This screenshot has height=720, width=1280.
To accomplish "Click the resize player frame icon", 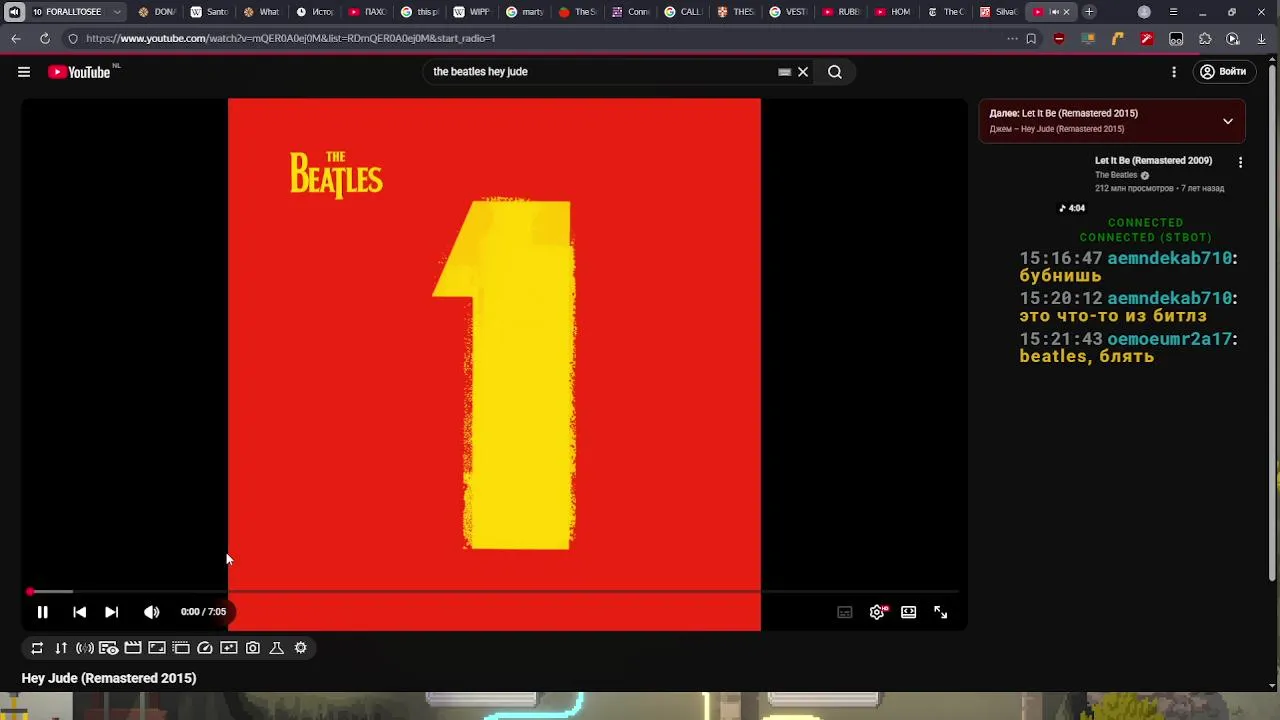I will tap(157, 648).
